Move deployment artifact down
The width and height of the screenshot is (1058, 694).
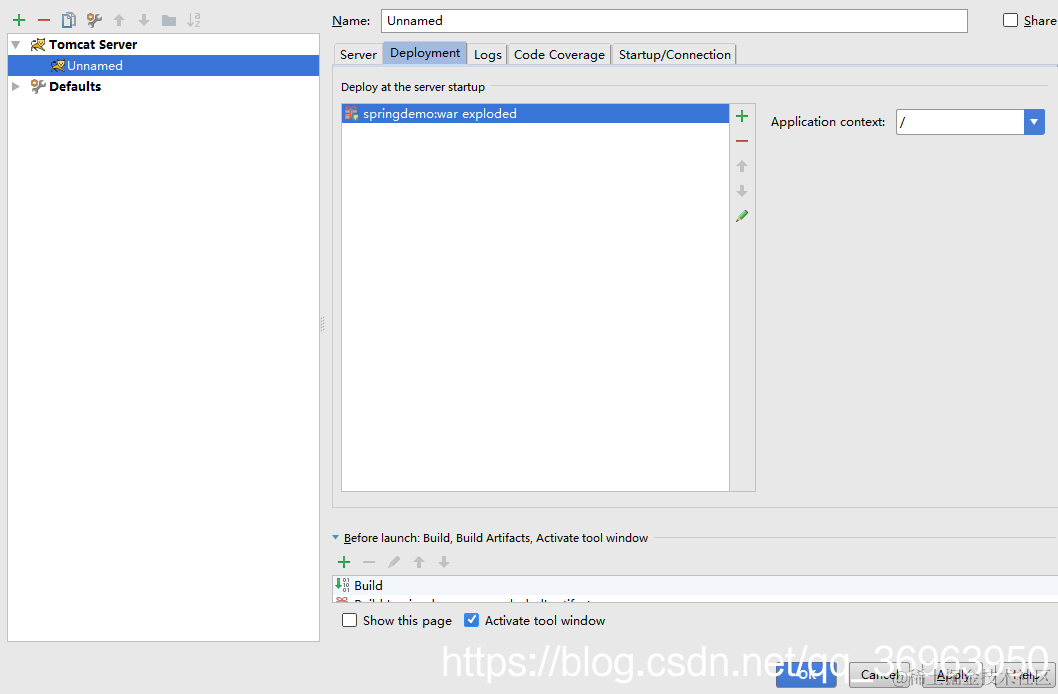742,191
